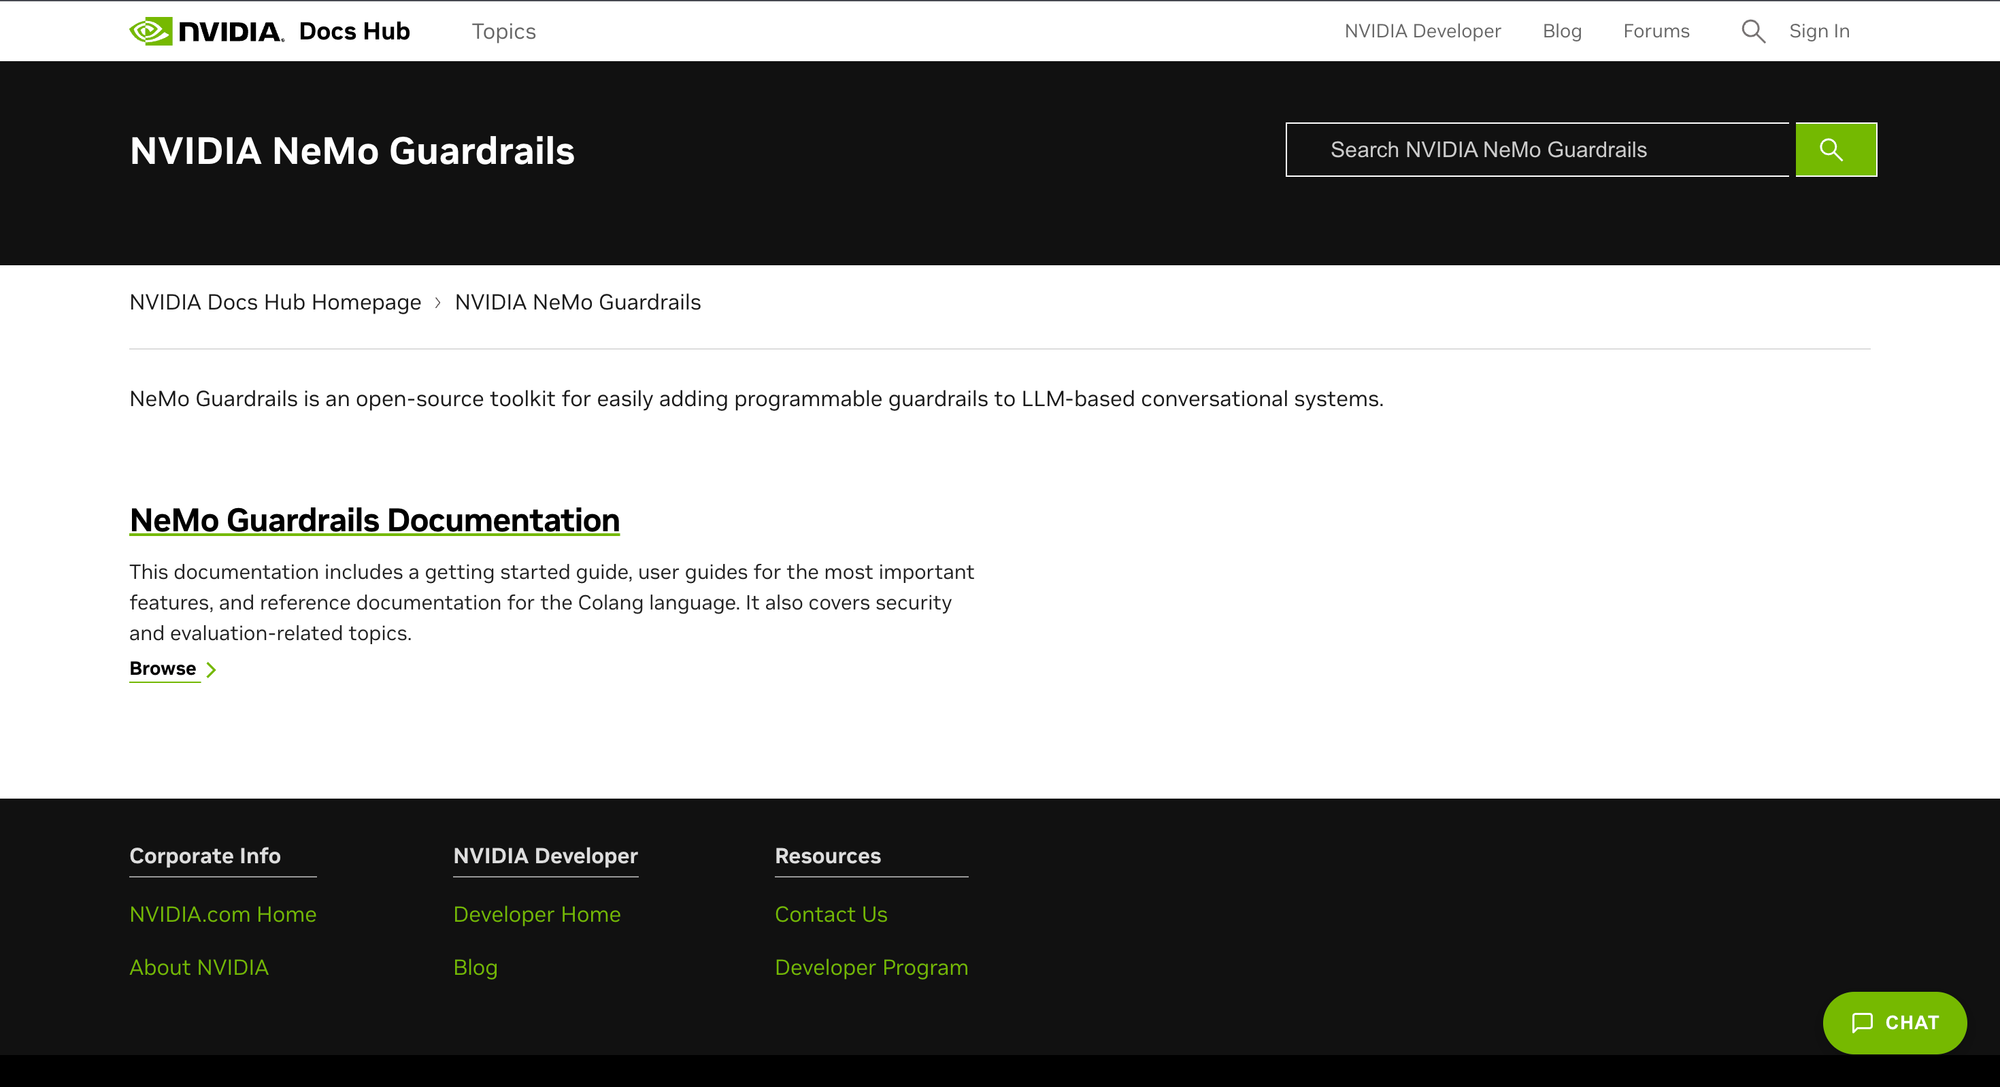Open the header search magnifier icon

pyautogui.click(x=1753, y=31)
